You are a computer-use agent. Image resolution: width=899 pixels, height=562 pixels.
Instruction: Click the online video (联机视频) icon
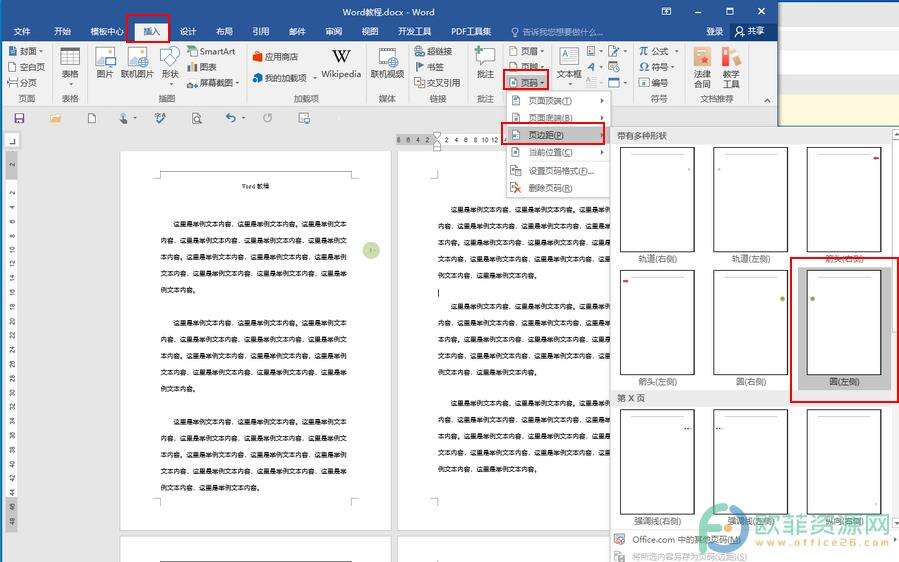(387, 61)
